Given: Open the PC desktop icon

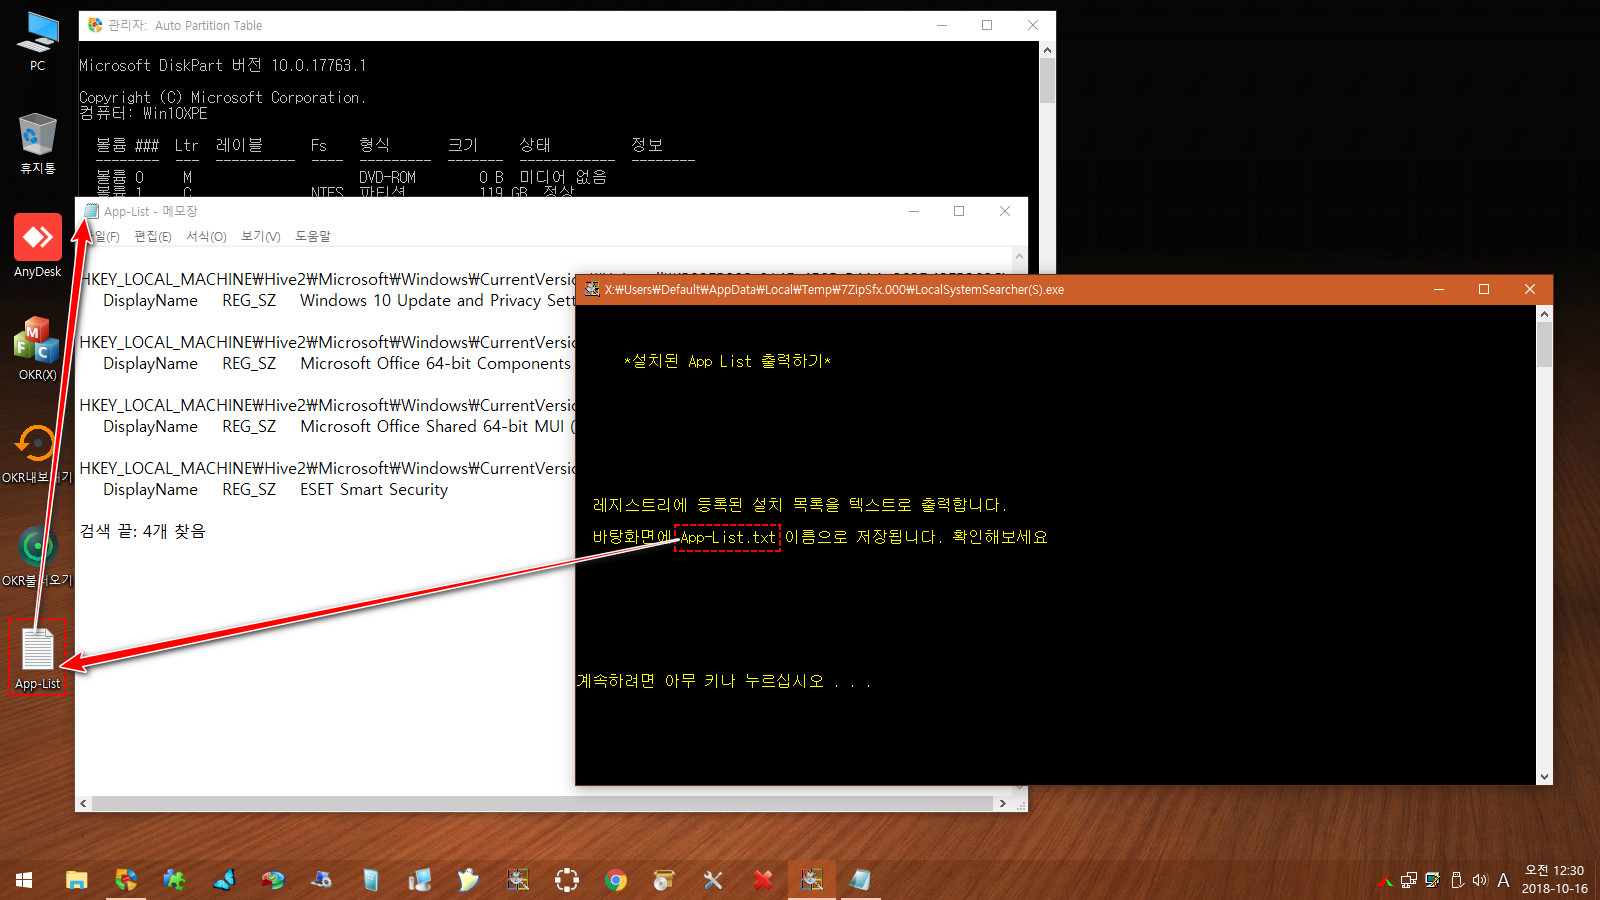Looking at the screenshot, I should point(37,42).
